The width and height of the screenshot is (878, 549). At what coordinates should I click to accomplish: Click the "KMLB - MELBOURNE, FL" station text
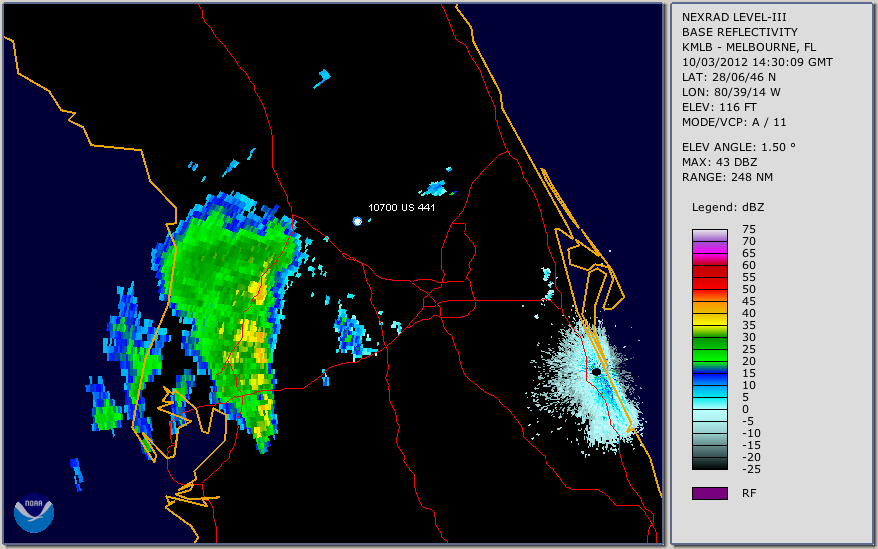click(x=749, y=47)
